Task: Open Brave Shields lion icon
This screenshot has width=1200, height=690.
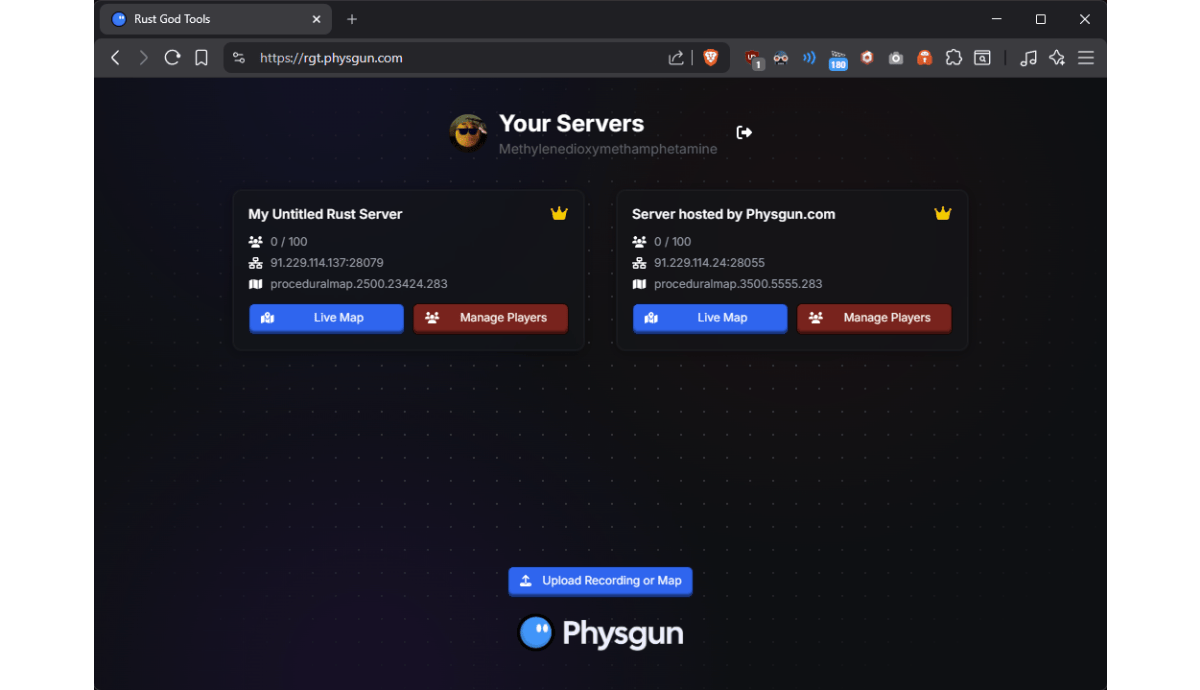Action: (711, 58)
